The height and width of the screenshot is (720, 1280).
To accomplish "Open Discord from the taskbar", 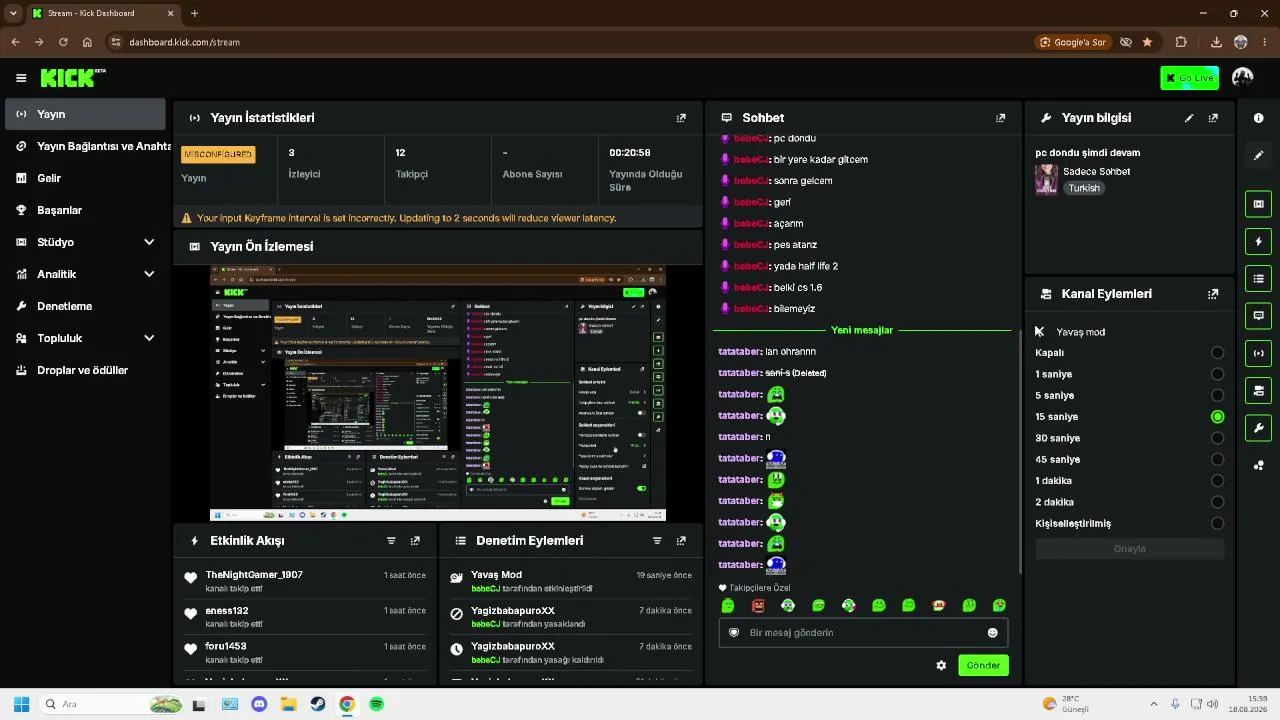I will [x=260, y=704].
